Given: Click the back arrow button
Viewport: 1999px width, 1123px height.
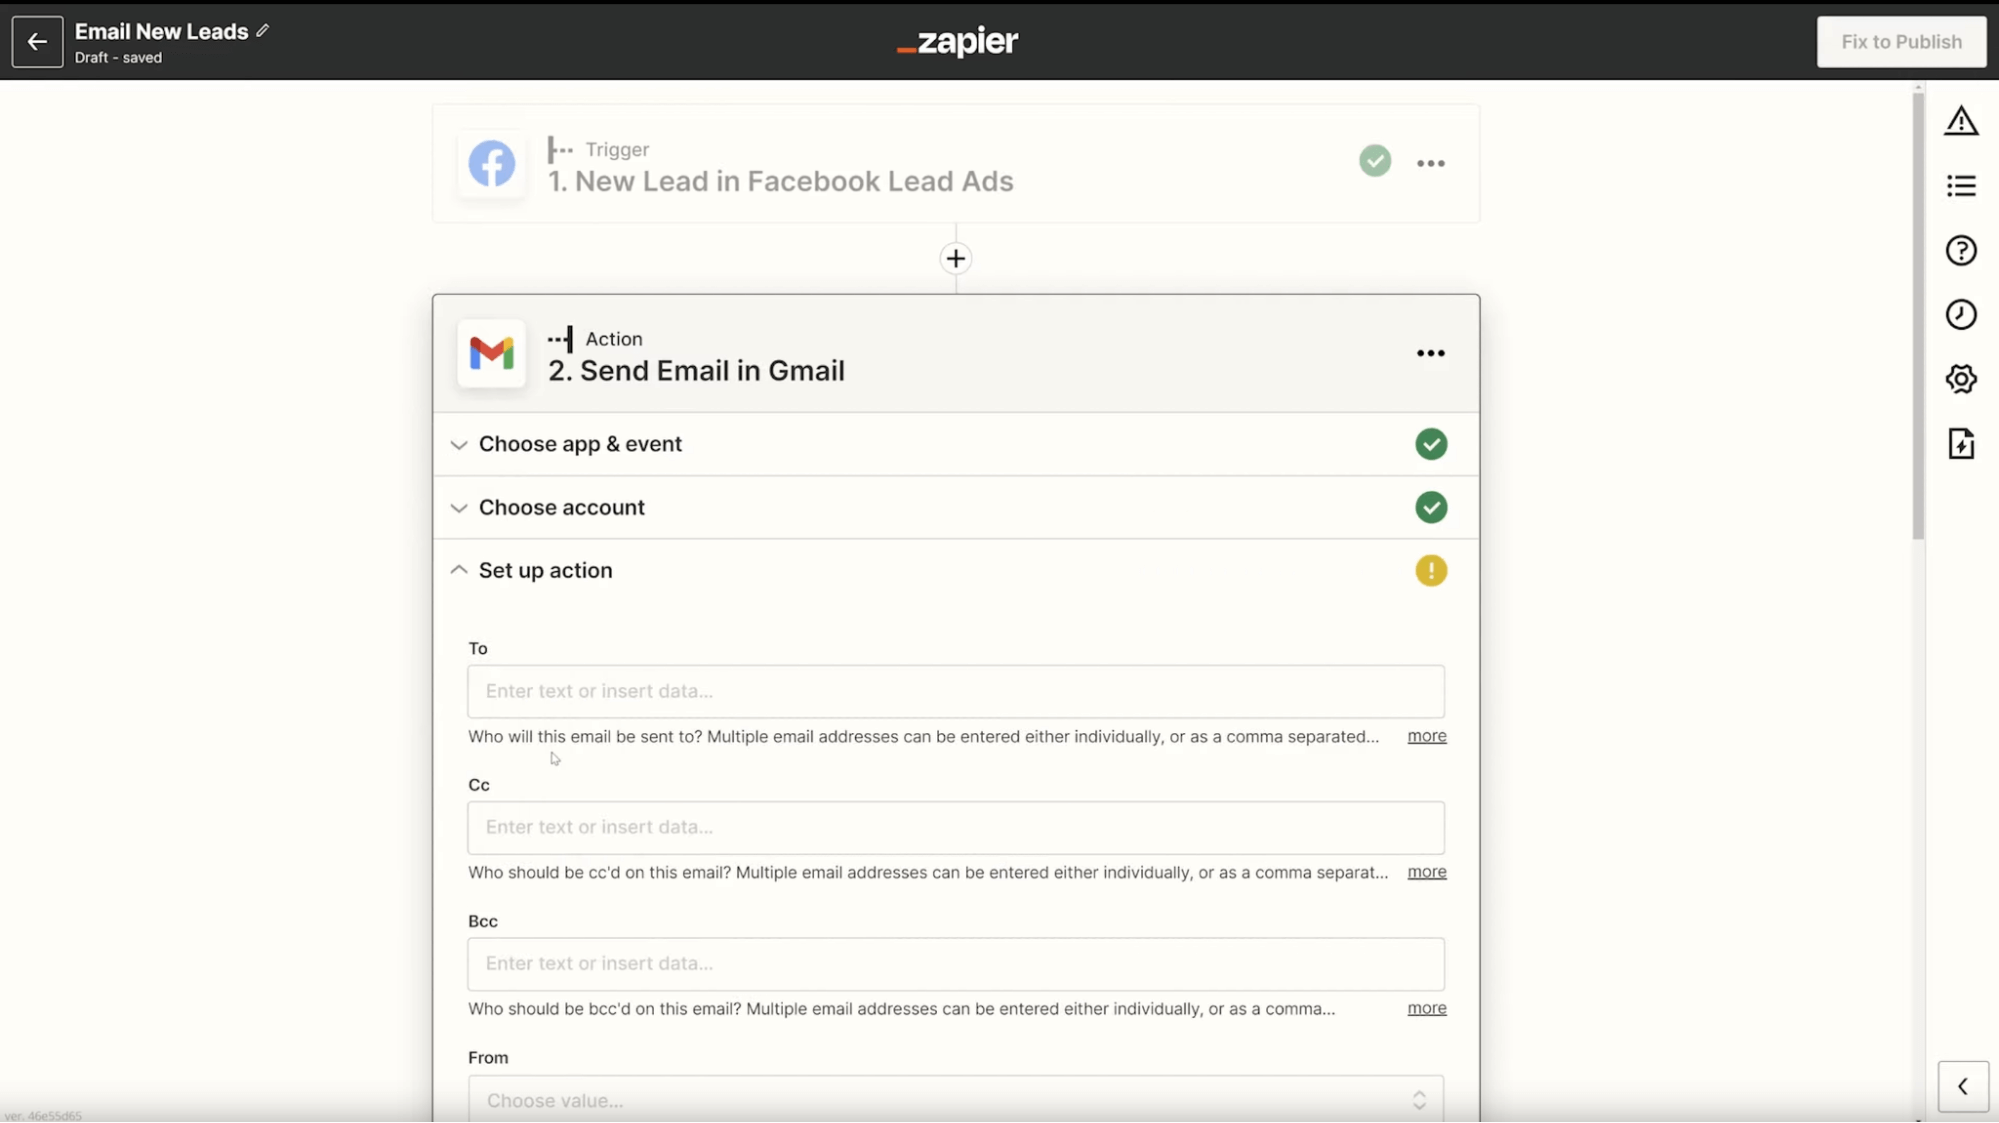Looking at the screenshot, I should click(x=37, y=41).
